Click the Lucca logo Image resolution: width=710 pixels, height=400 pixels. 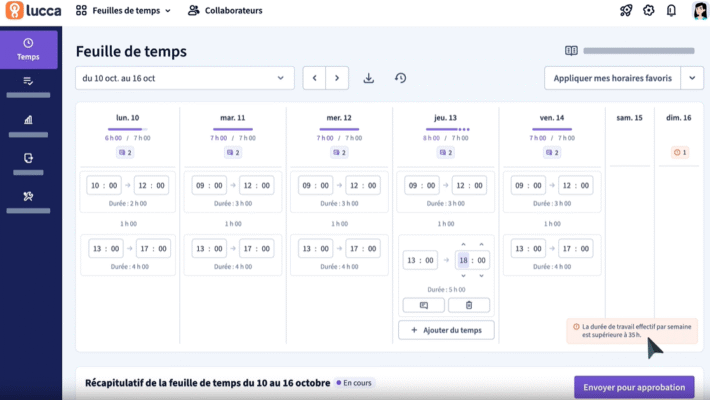[x=34, y=10]
